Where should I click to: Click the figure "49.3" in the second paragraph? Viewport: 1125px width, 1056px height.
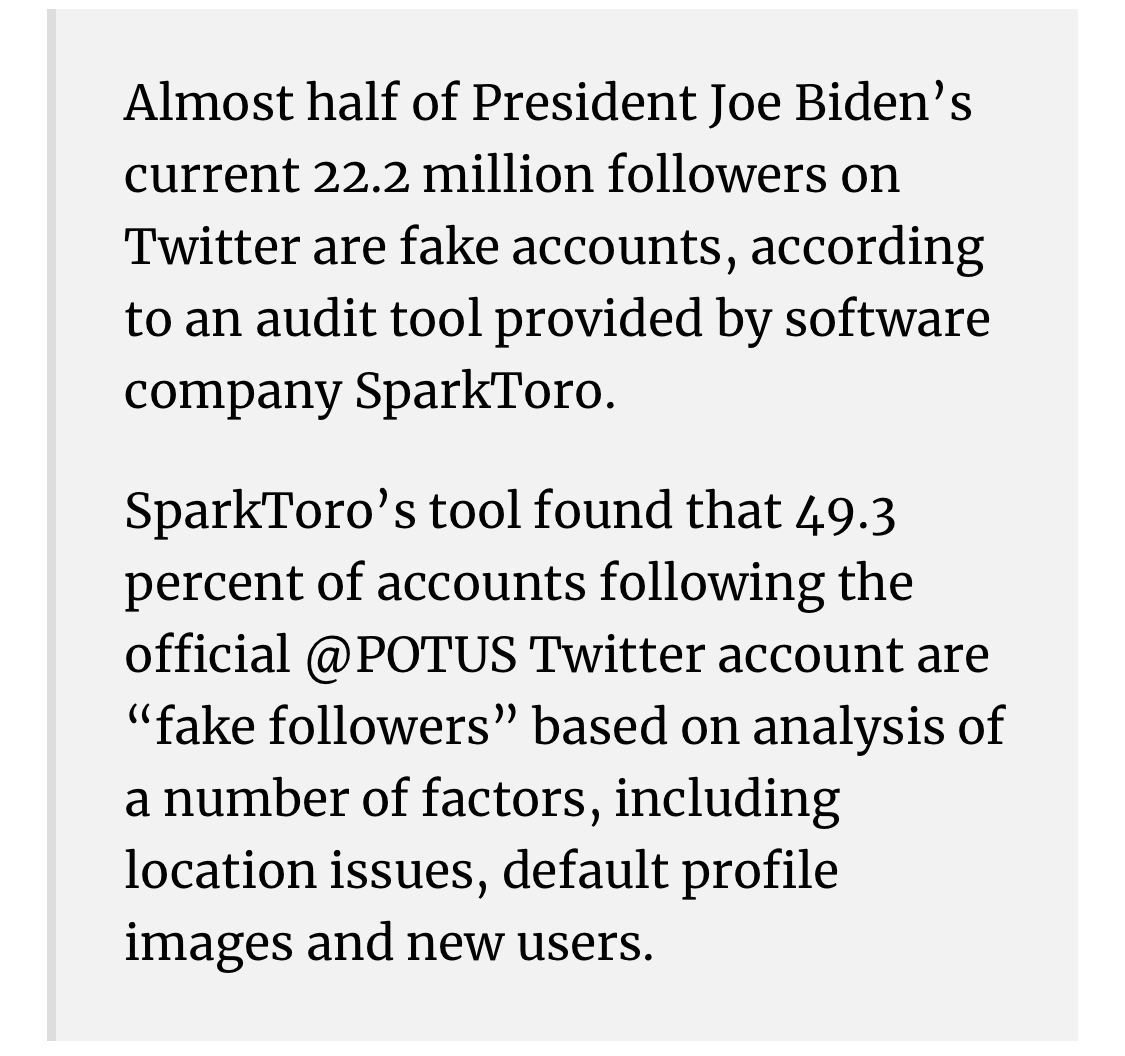[x=846, y=514]
